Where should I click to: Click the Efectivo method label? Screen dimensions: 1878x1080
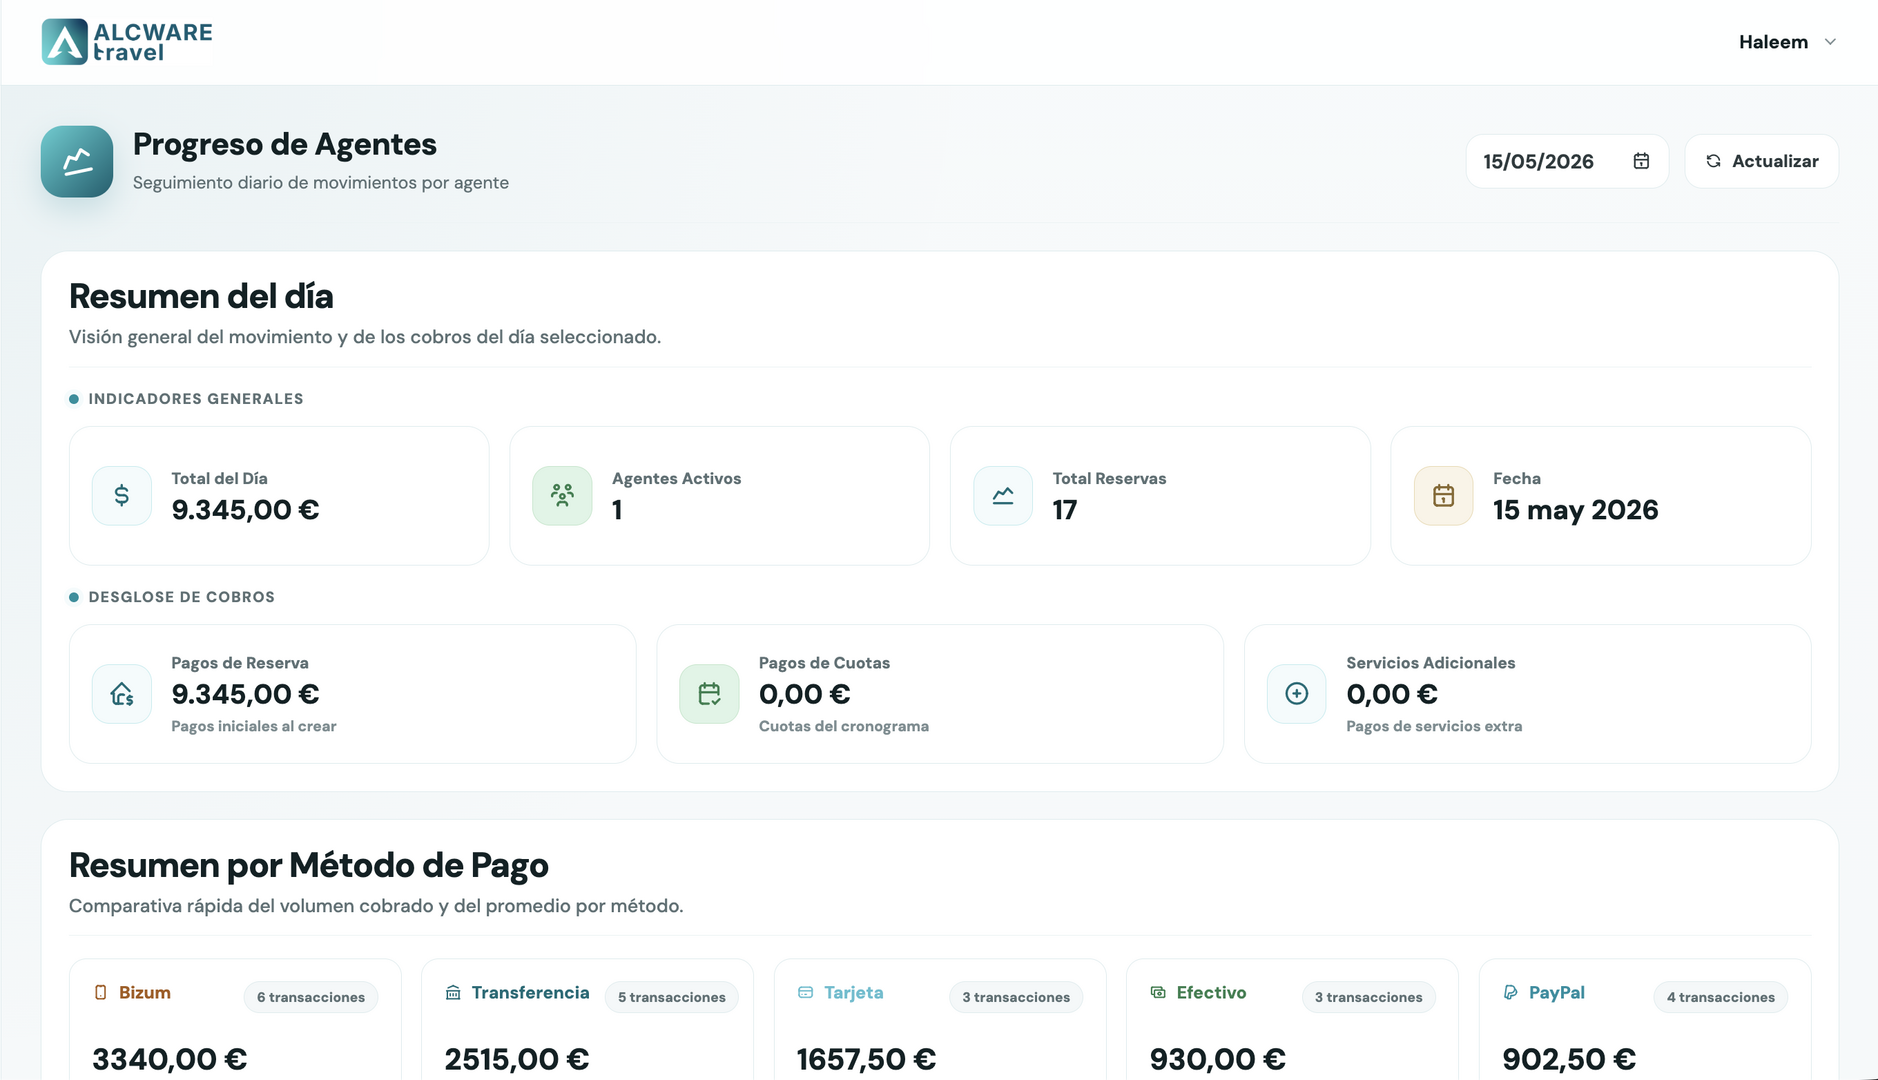click(1211, 992)
